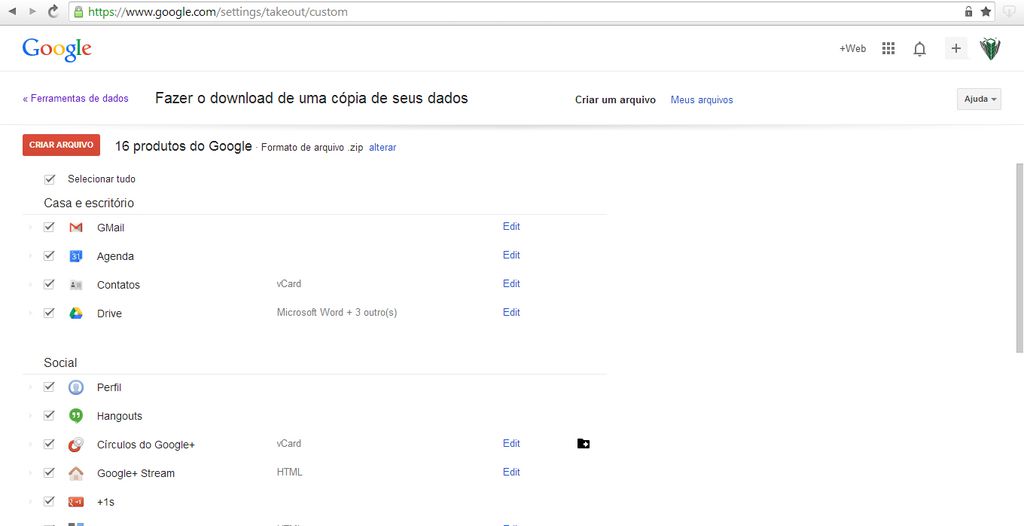Viewport: 1024px width, 526px height.
Task: Expand the Contatos row arrow
Action: [30, 285]
